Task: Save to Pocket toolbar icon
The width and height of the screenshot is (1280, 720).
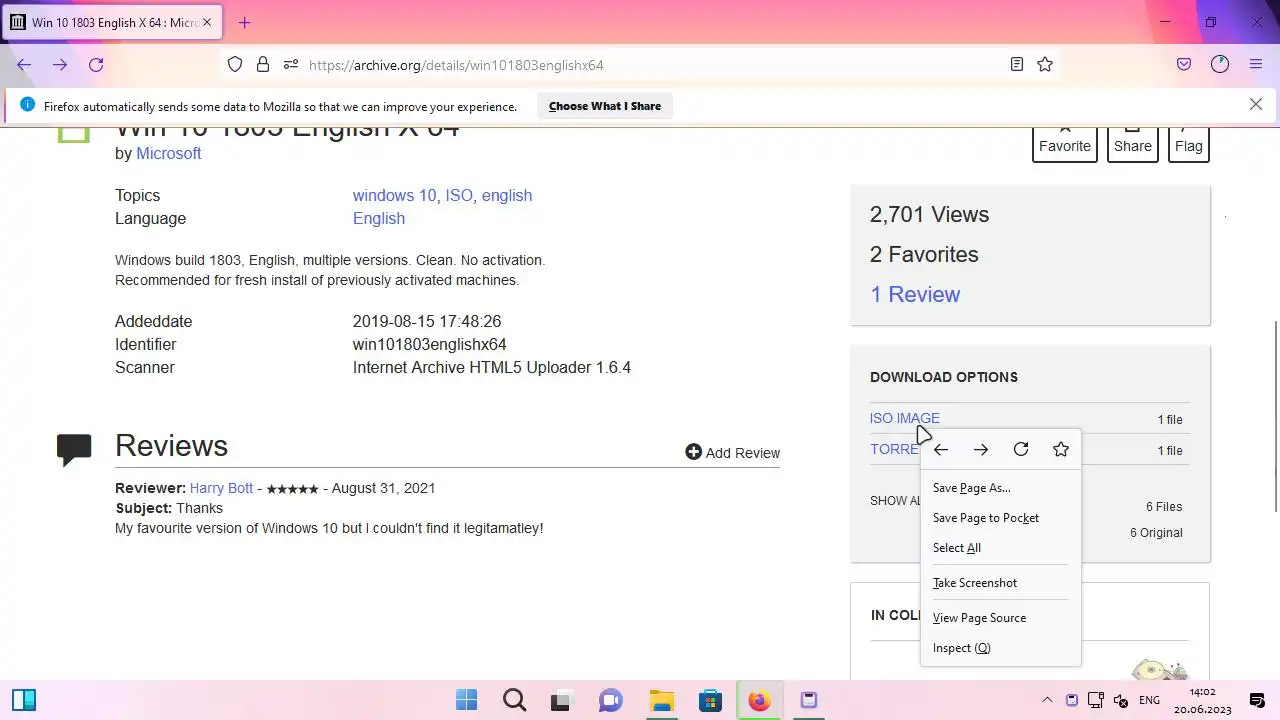Action: point(1184,65)
